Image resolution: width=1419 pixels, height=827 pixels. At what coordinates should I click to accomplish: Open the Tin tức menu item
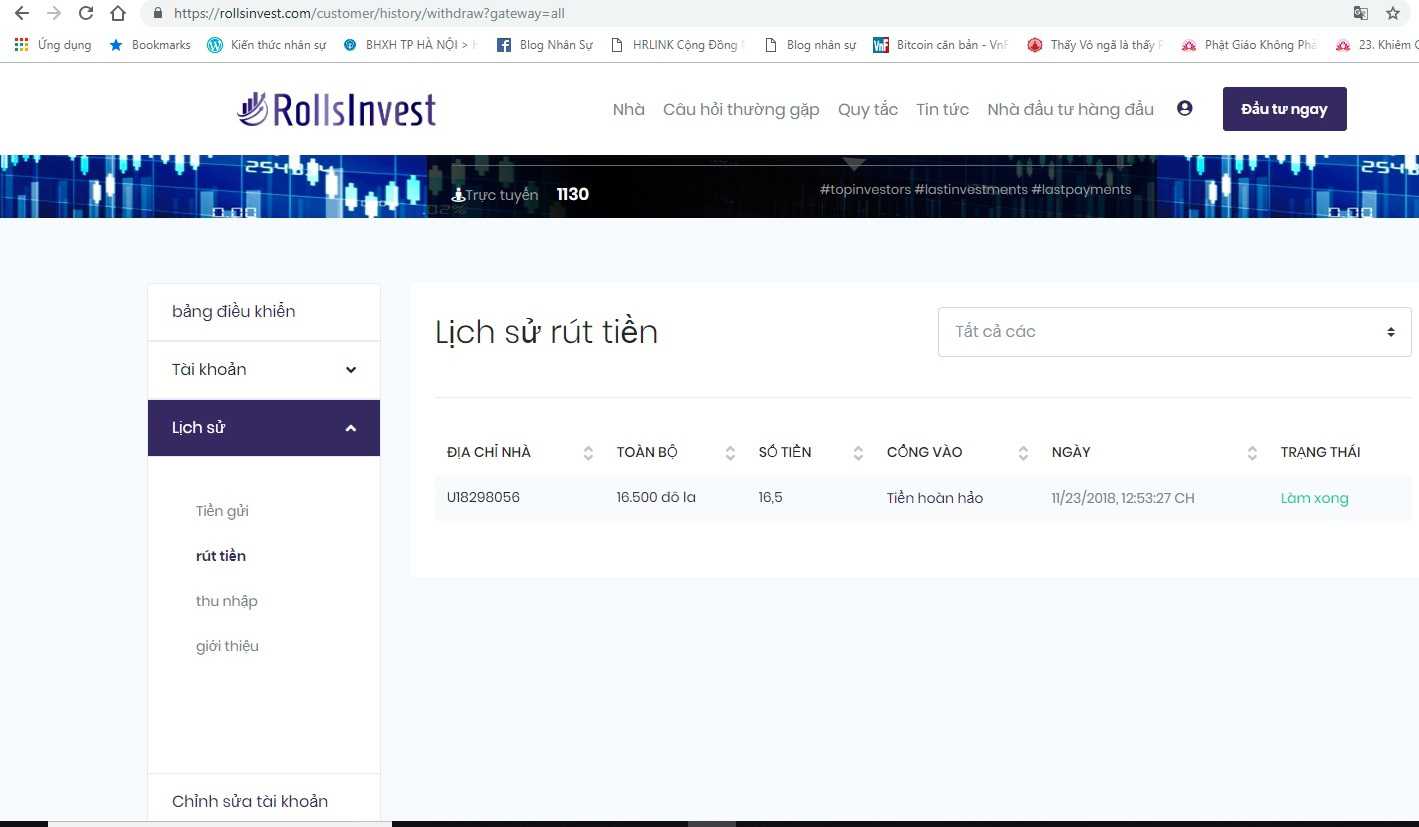click(942, 110)
